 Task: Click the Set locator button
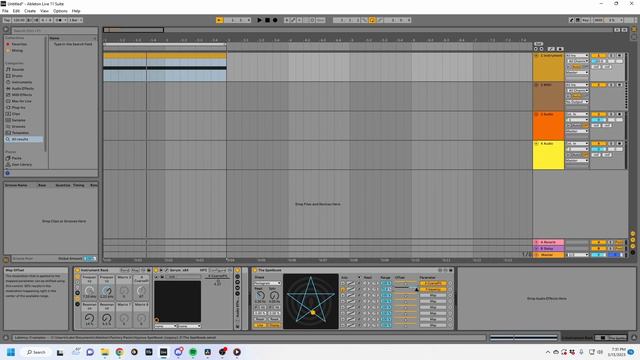tap(538, 44)
